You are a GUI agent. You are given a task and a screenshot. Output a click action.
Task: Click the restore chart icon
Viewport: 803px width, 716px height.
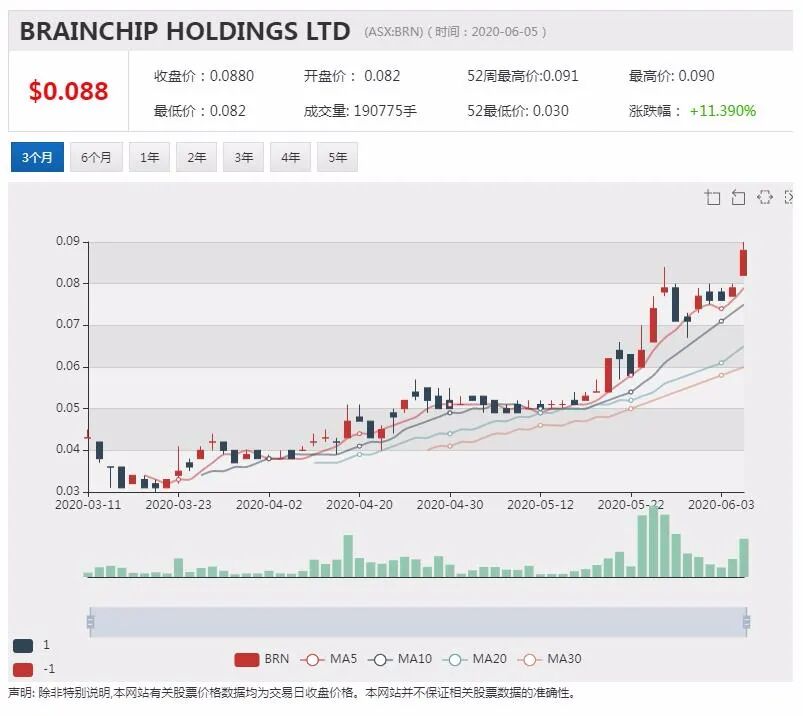point(765,197)
